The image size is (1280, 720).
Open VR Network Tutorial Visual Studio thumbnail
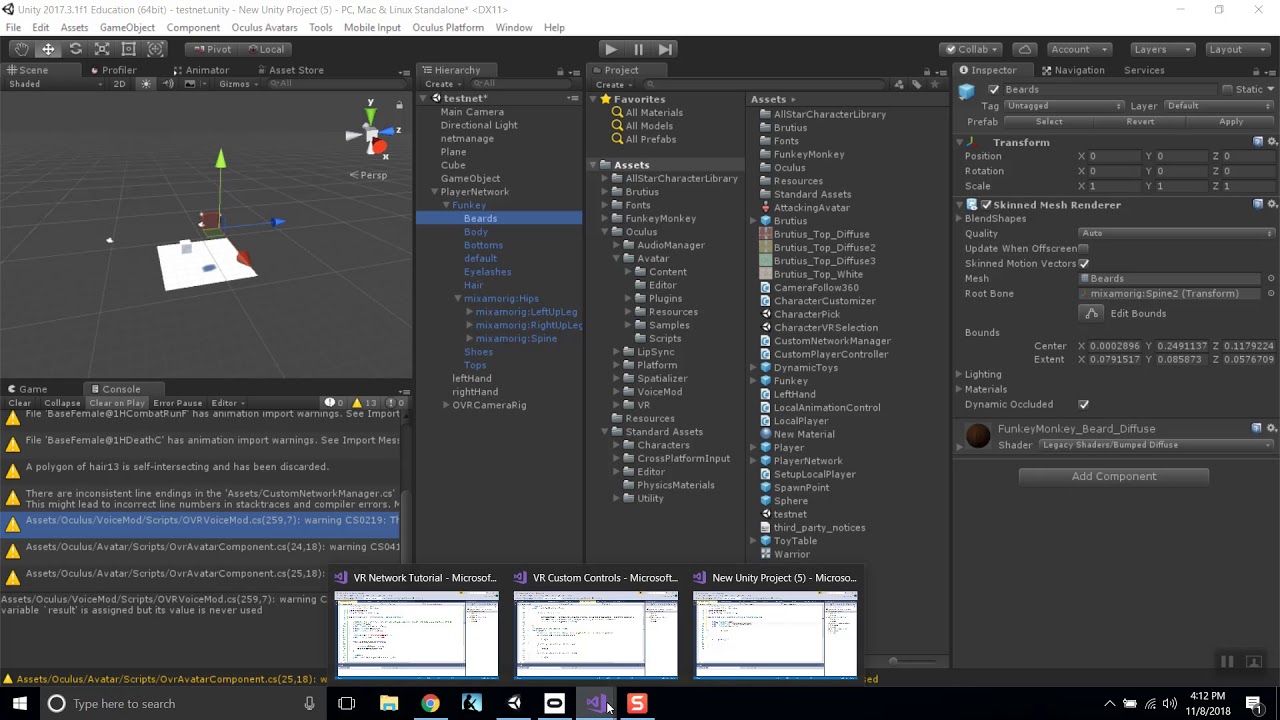[417, 626]
